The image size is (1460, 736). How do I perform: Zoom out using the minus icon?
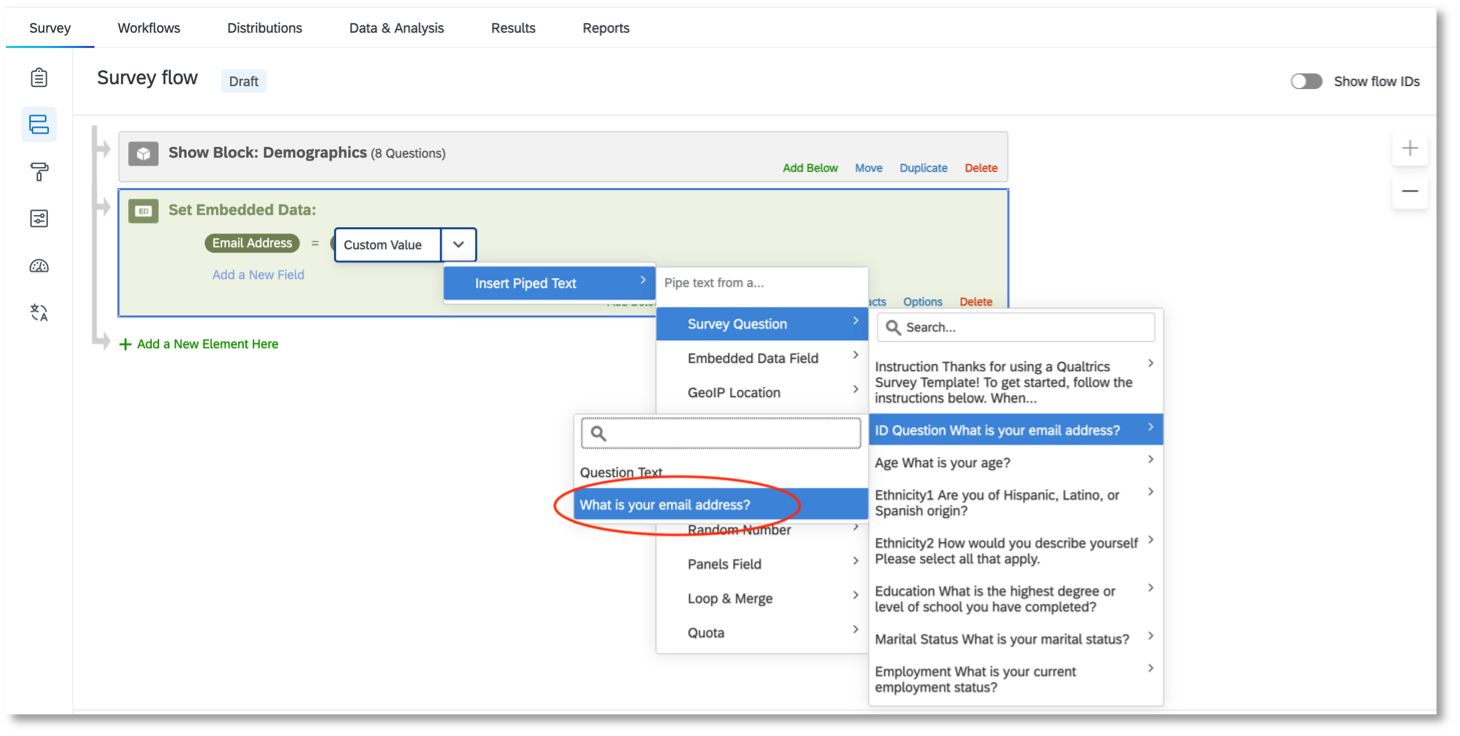click(x=1410, y=190)
